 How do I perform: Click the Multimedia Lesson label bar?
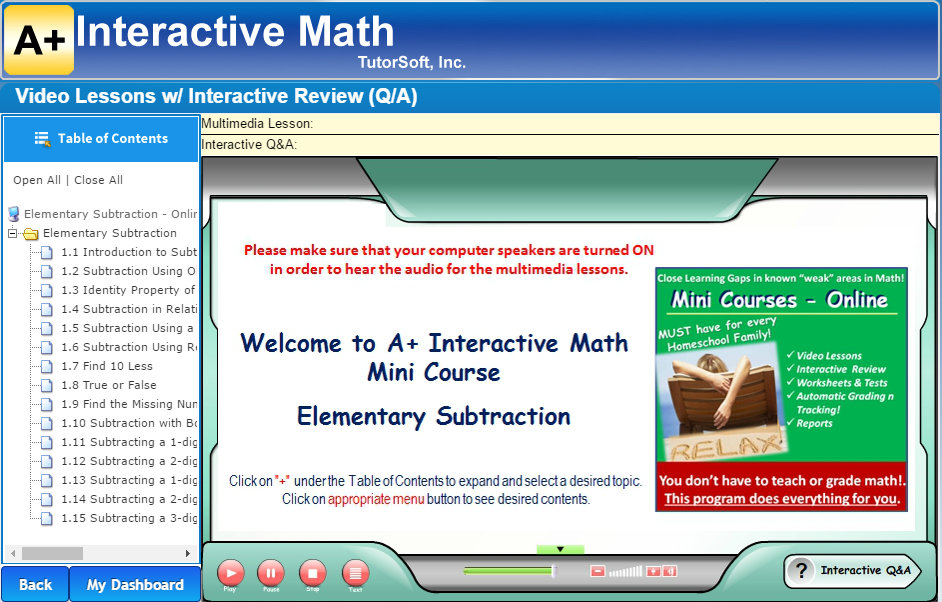coord(570,124)
